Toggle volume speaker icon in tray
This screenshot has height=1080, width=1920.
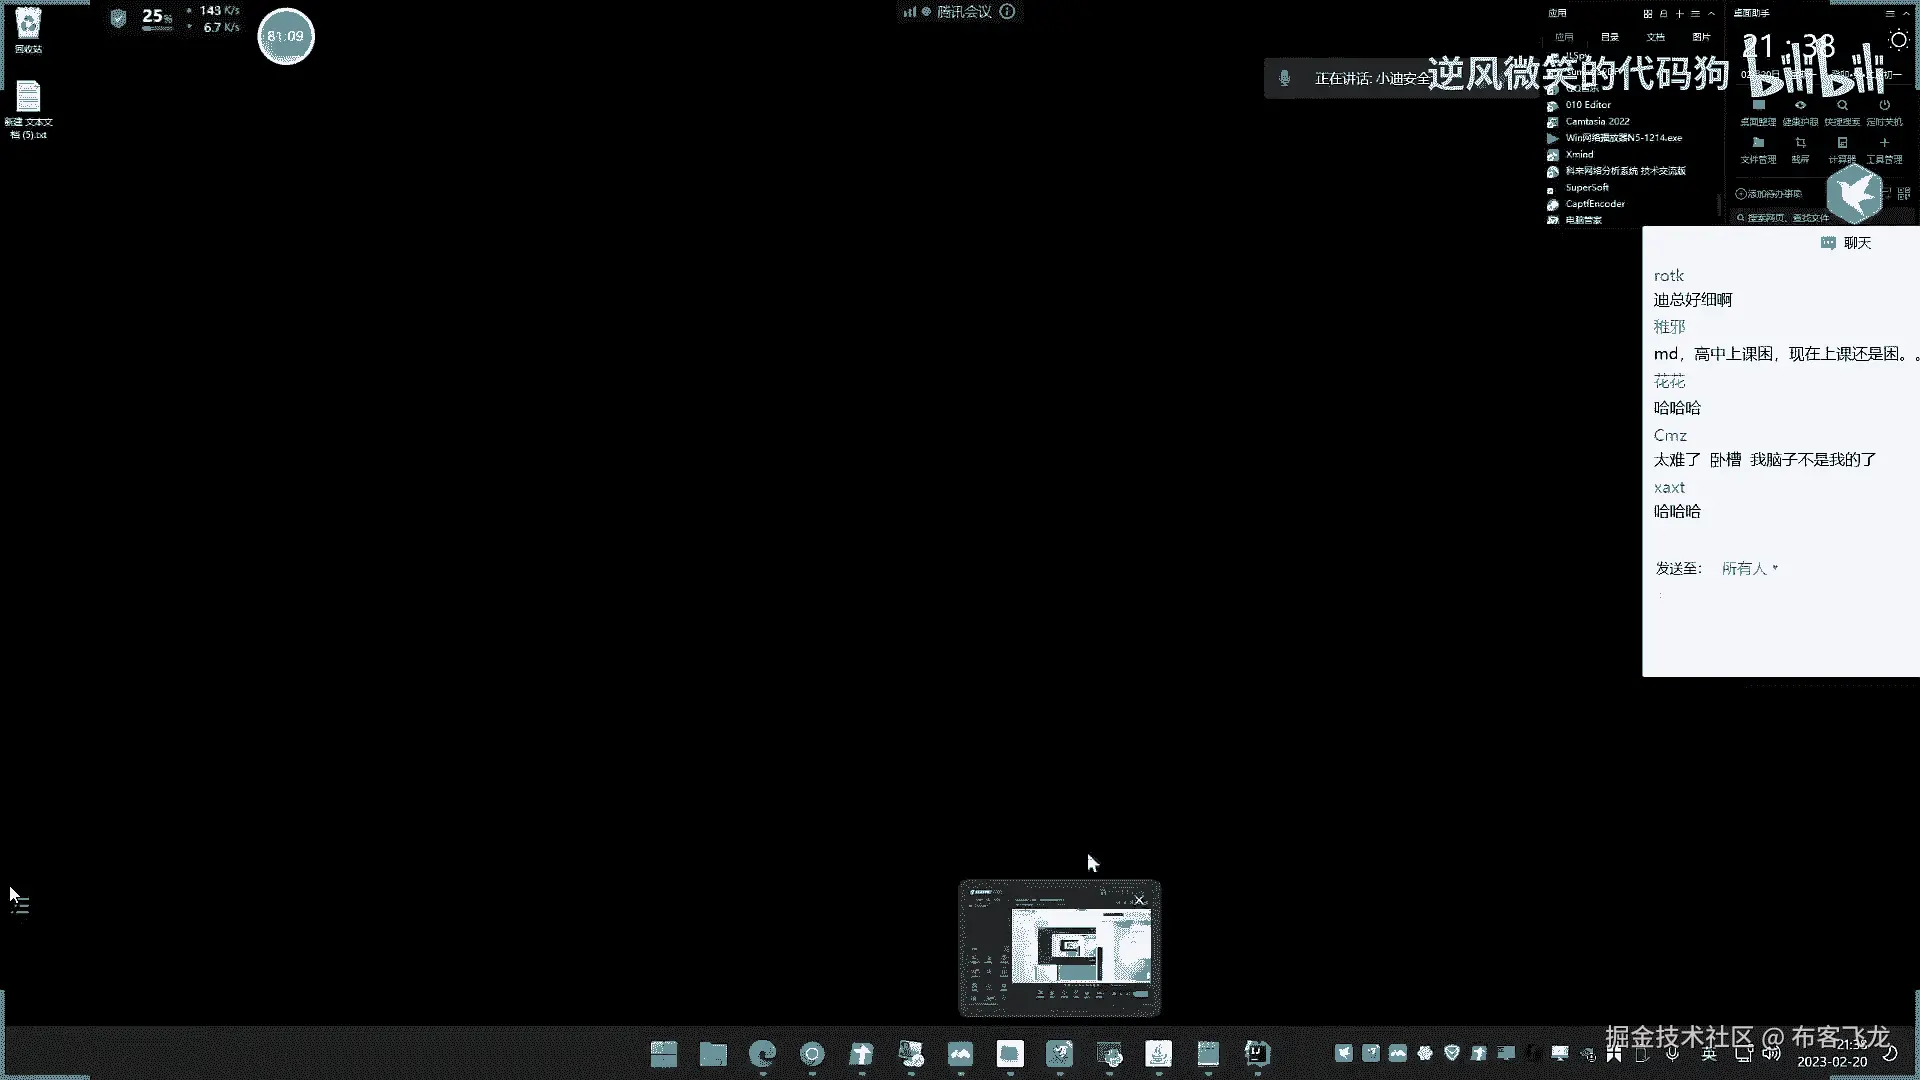(x=1771, y=1054)
